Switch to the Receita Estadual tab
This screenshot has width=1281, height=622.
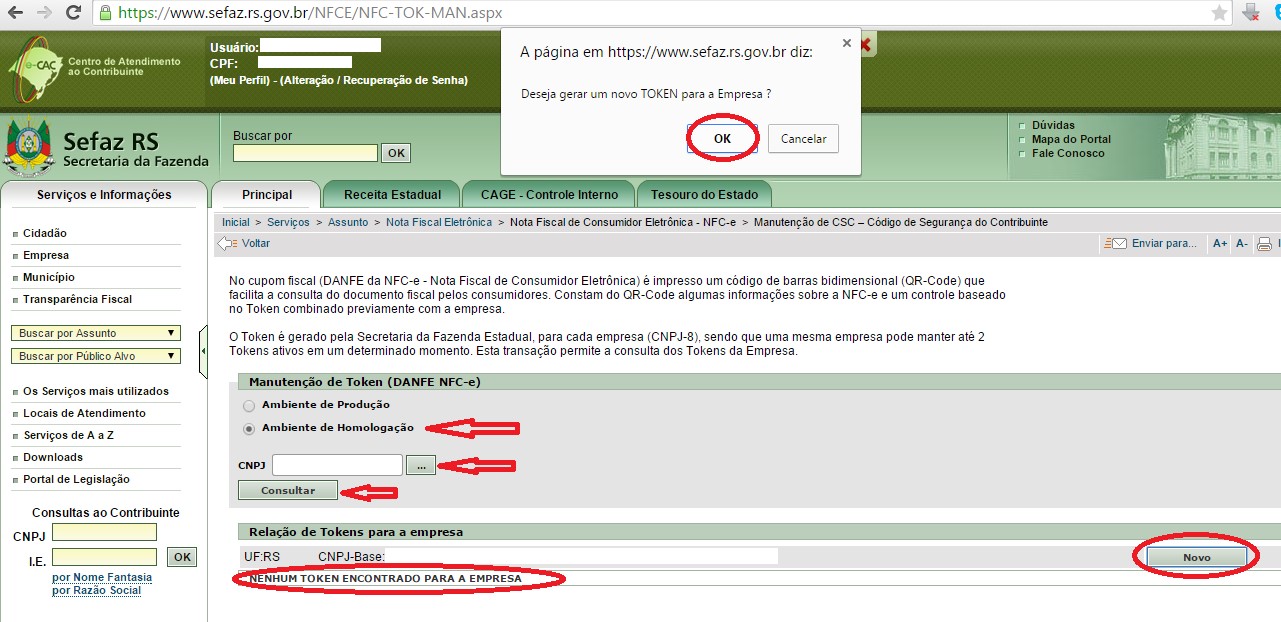[x=392, y=195]
